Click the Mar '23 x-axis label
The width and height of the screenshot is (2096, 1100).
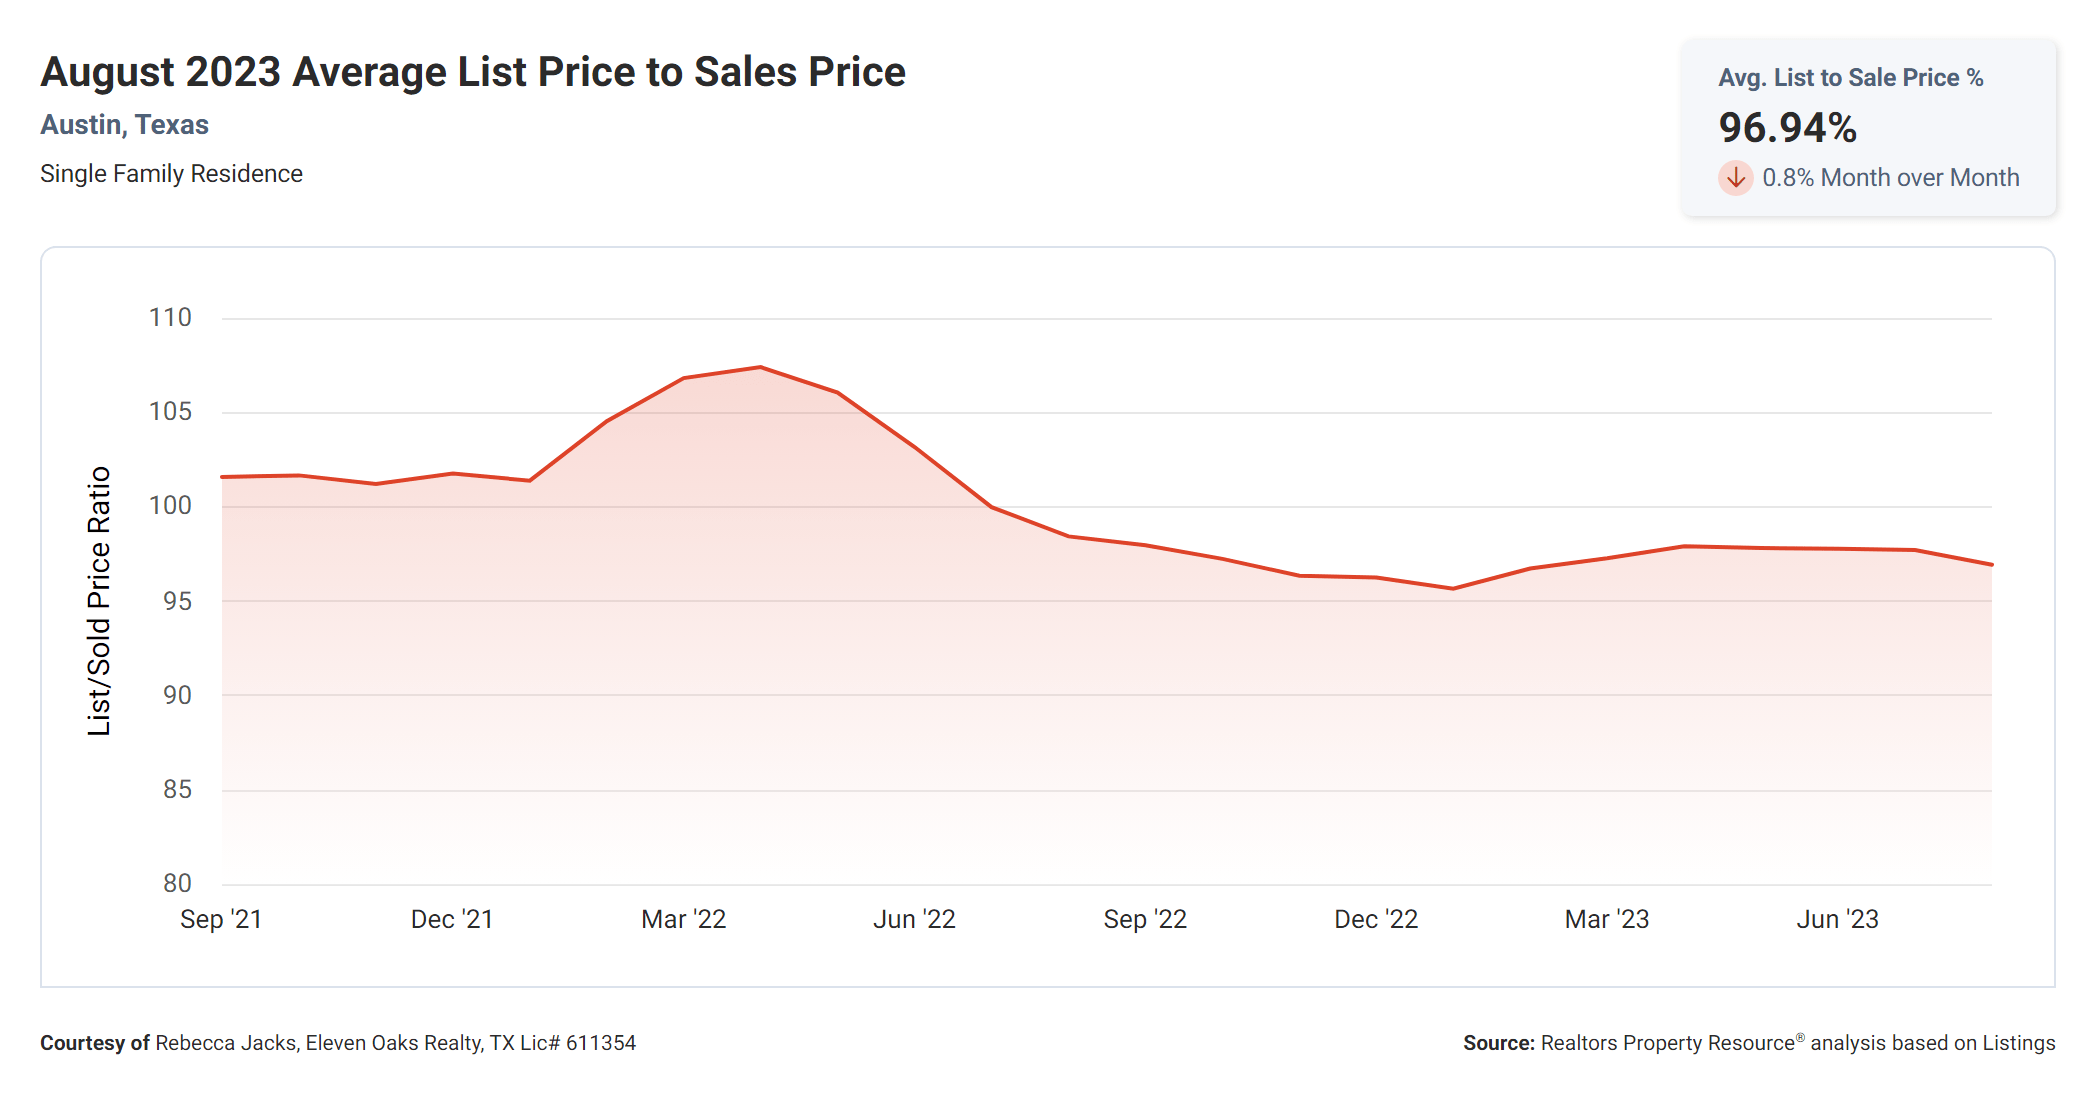1606,919
